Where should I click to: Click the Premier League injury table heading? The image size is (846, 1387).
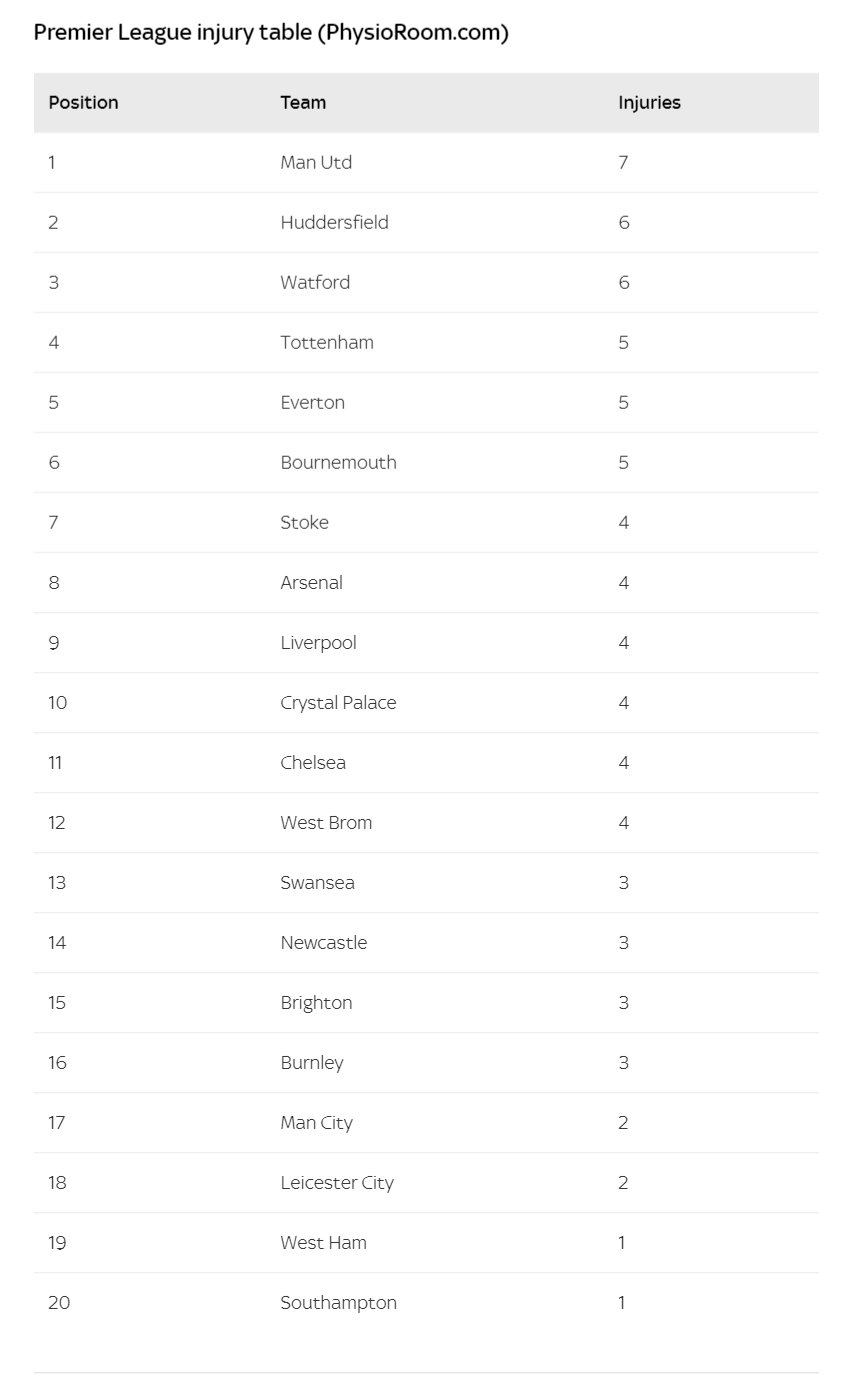[271, 32]
